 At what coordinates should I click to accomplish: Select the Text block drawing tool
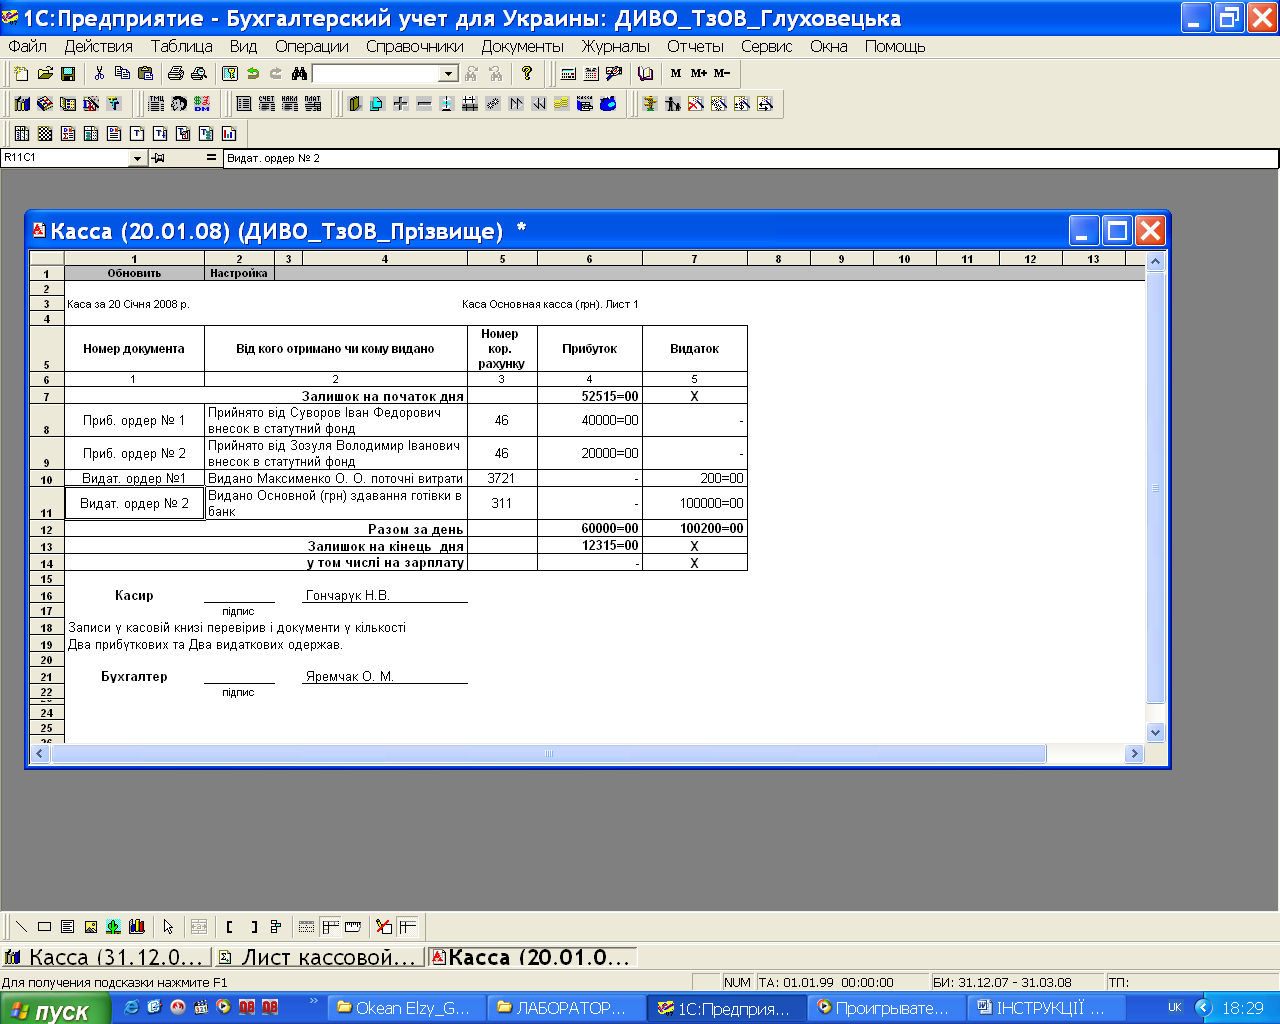[68, 927]
